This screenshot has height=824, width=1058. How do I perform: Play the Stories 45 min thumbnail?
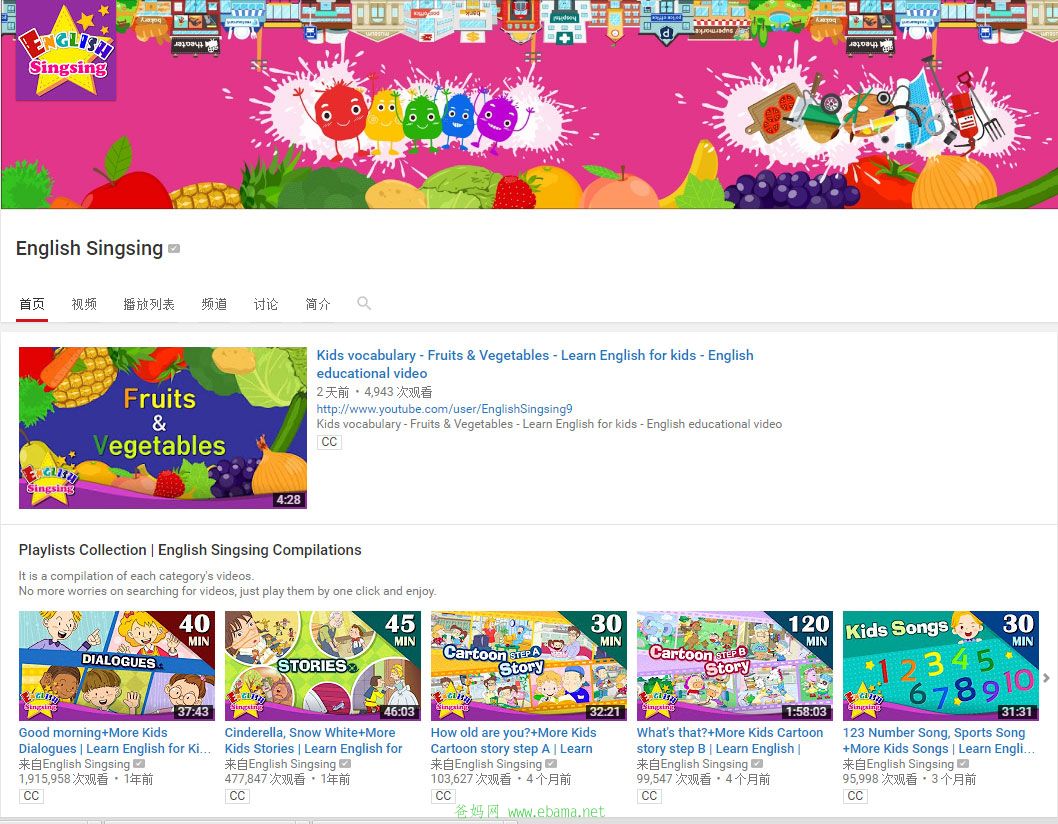[323, 666]
